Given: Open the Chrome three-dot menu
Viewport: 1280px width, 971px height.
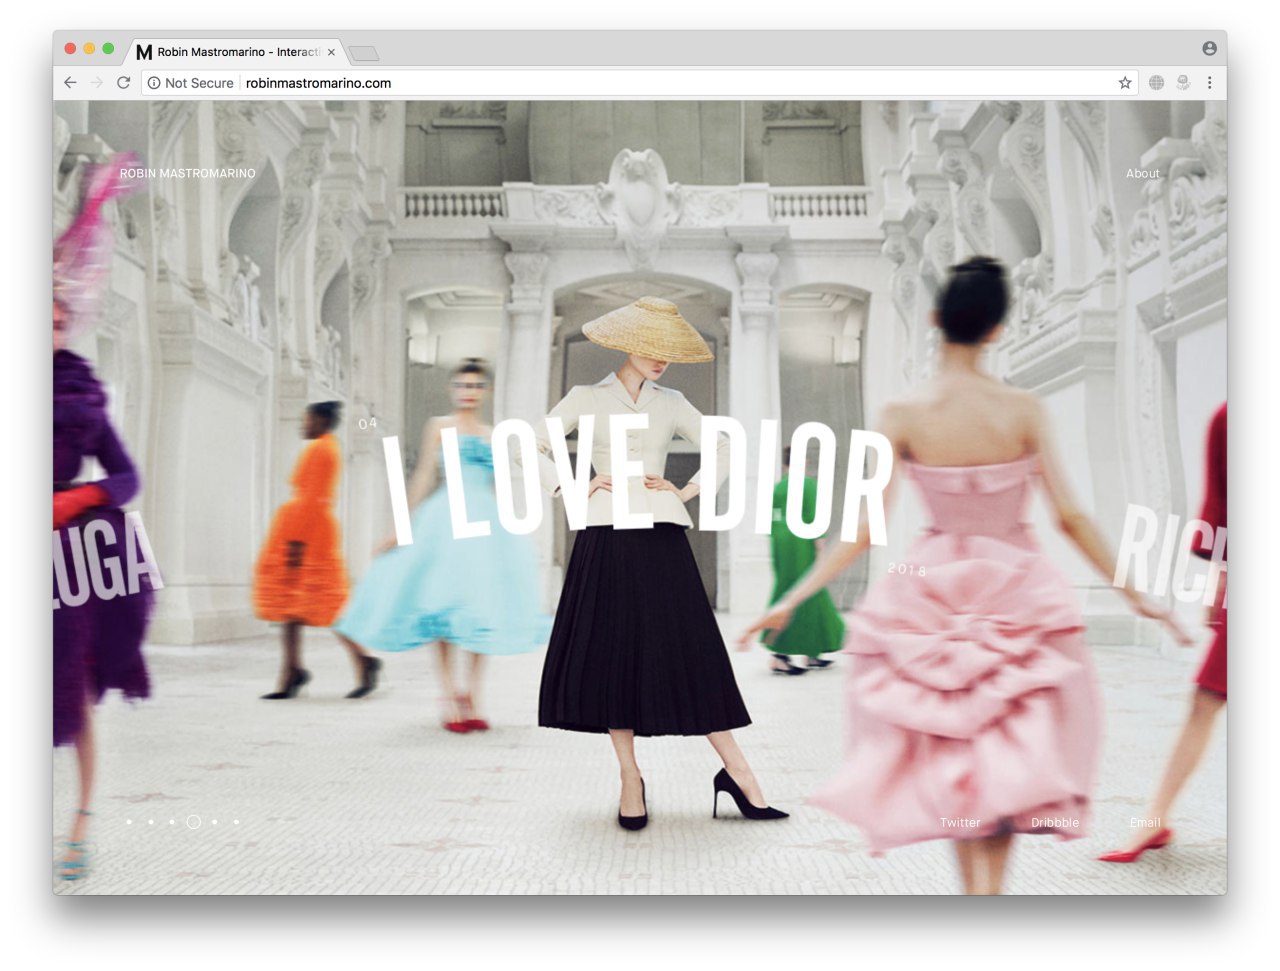Looking at the screenshot, I should coord(1209,83).
